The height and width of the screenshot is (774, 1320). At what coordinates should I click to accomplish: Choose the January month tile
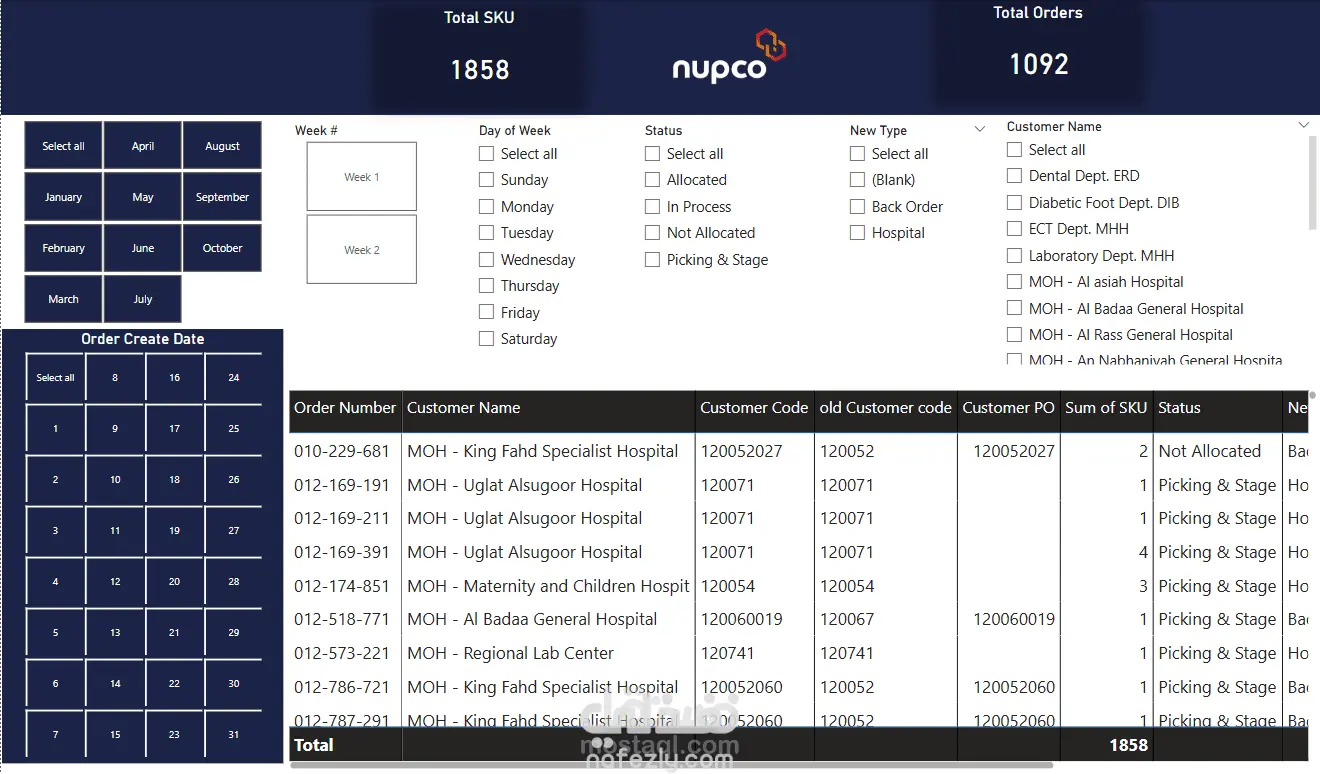click(63, 197)
